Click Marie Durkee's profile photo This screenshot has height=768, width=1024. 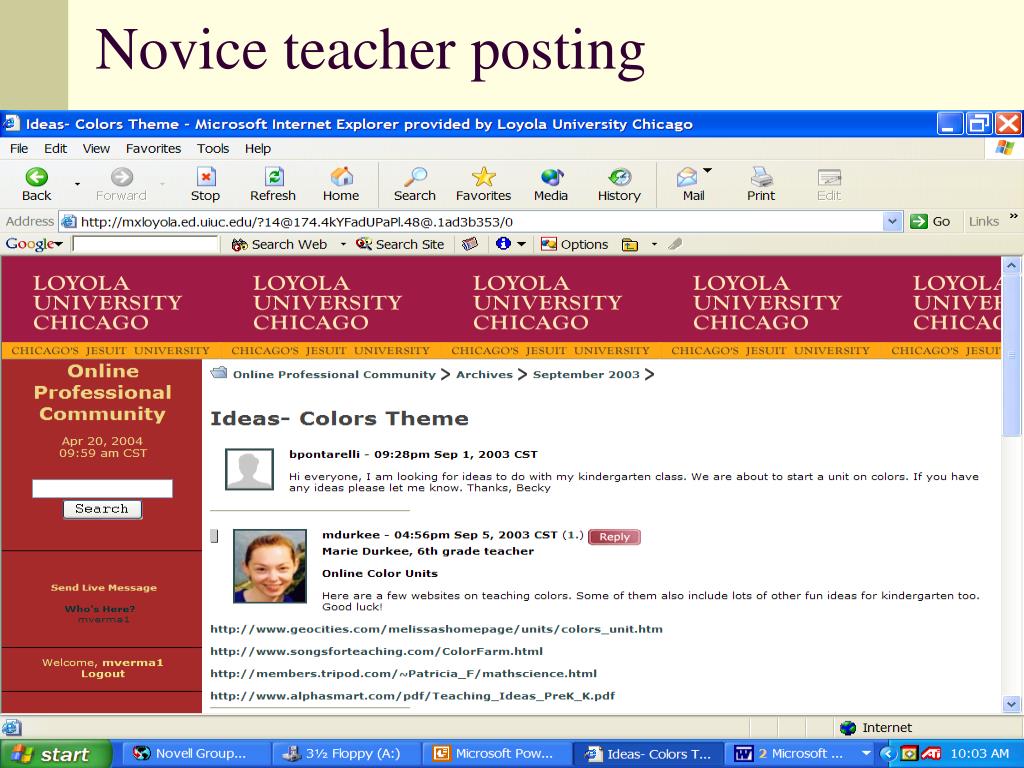[270, 566]
